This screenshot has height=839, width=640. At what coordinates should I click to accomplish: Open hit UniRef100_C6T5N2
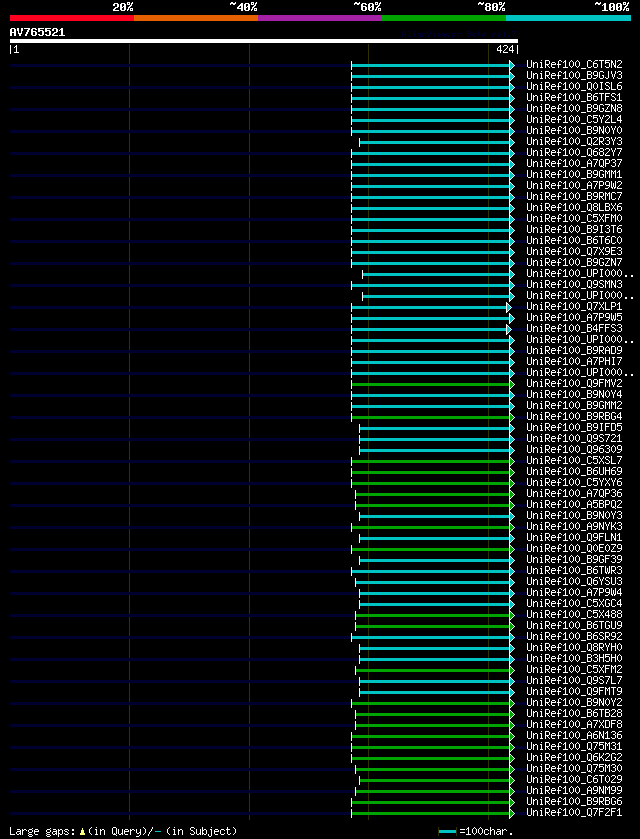point(574,65)
